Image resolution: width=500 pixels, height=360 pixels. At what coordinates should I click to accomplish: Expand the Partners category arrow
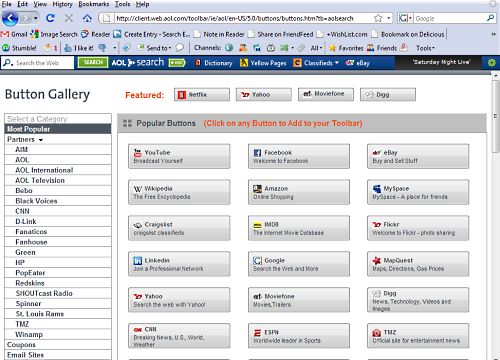tap(41, 140)
